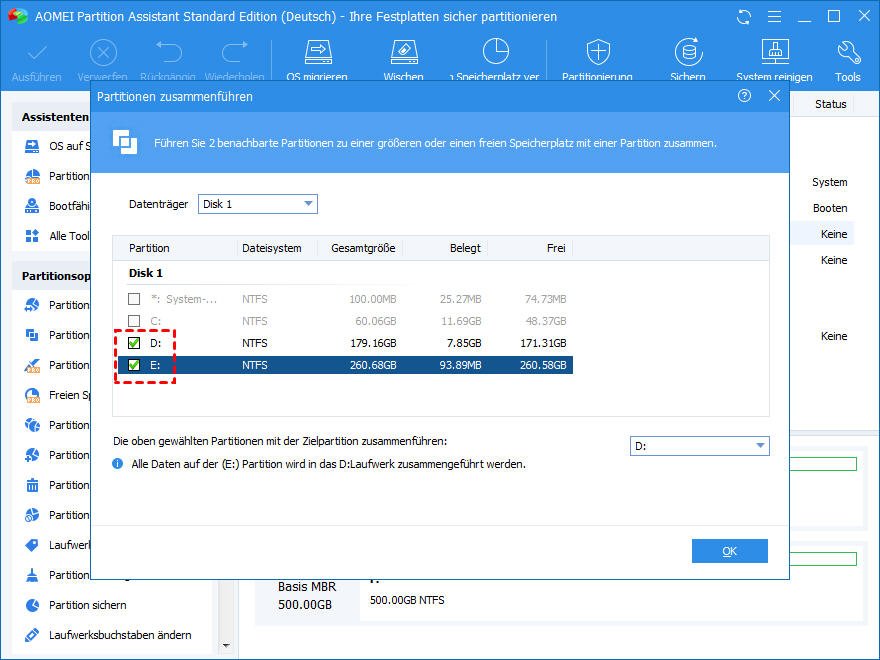The width and height of the screenshot is (880, 660).
Task: Click the Wischen toolbar icon
Action: pyautogui.click(x=403, y=54)
